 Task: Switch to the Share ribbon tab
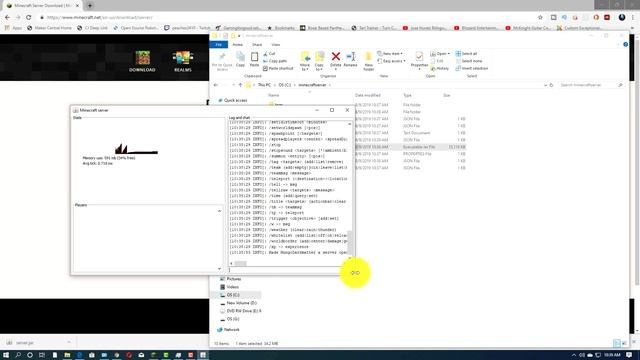pyautogui.click(x=257, y=44)
